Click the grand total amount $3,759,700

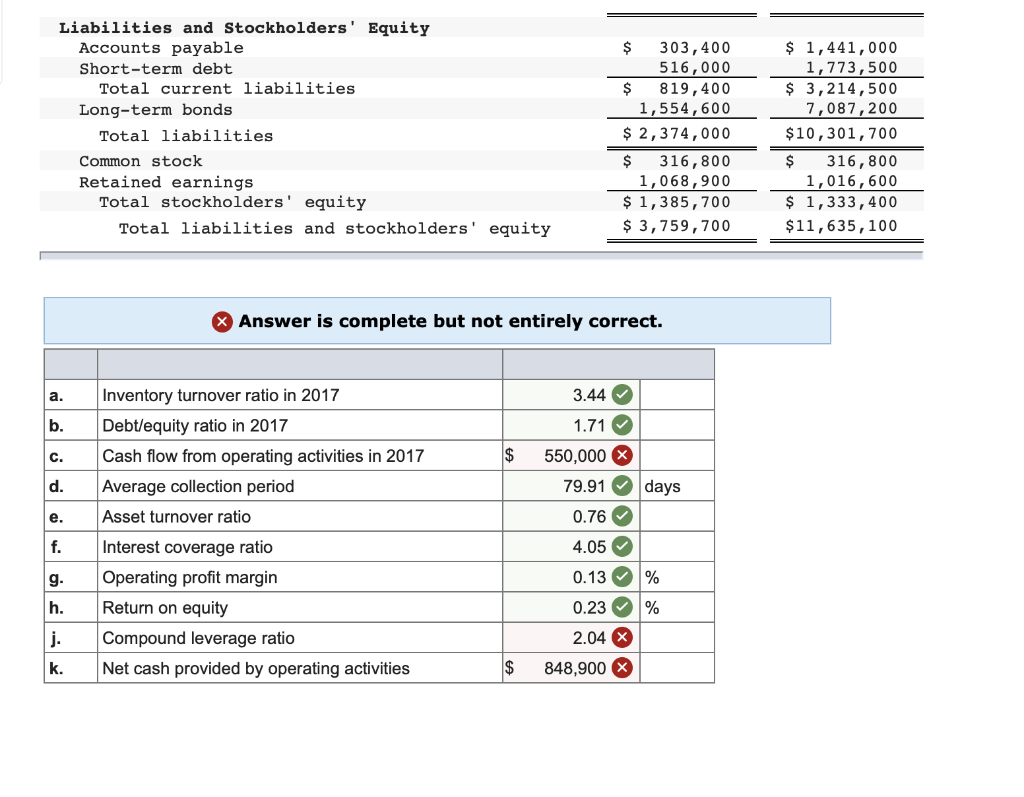coord(677,226)
